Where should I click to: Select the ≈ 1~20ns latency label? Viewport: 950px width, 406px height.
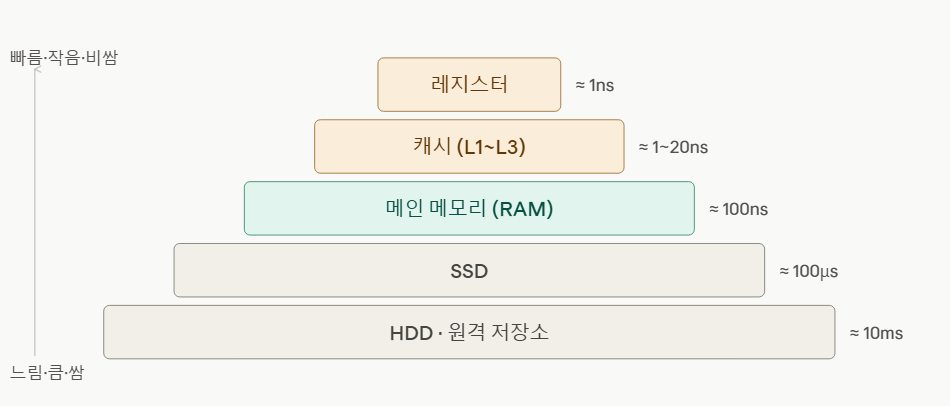click(673, 147)
